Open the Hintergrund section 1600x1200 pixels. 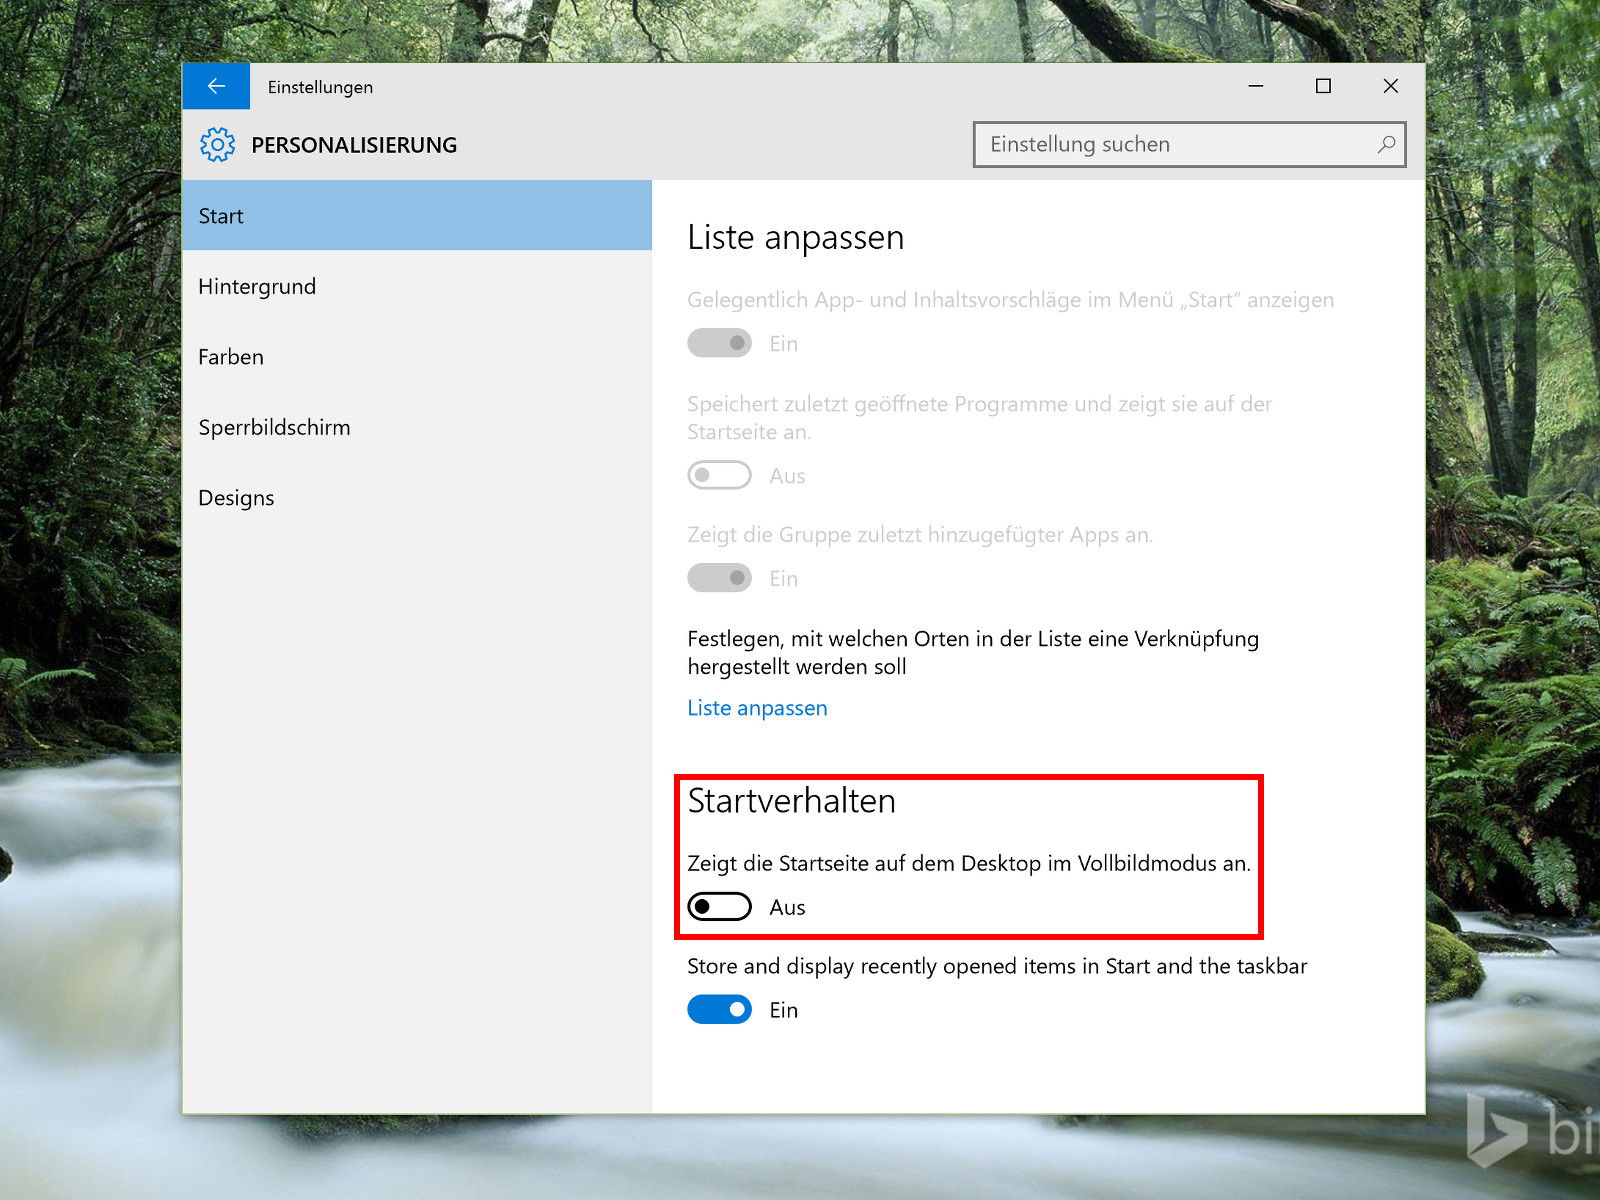coord(417,286)
